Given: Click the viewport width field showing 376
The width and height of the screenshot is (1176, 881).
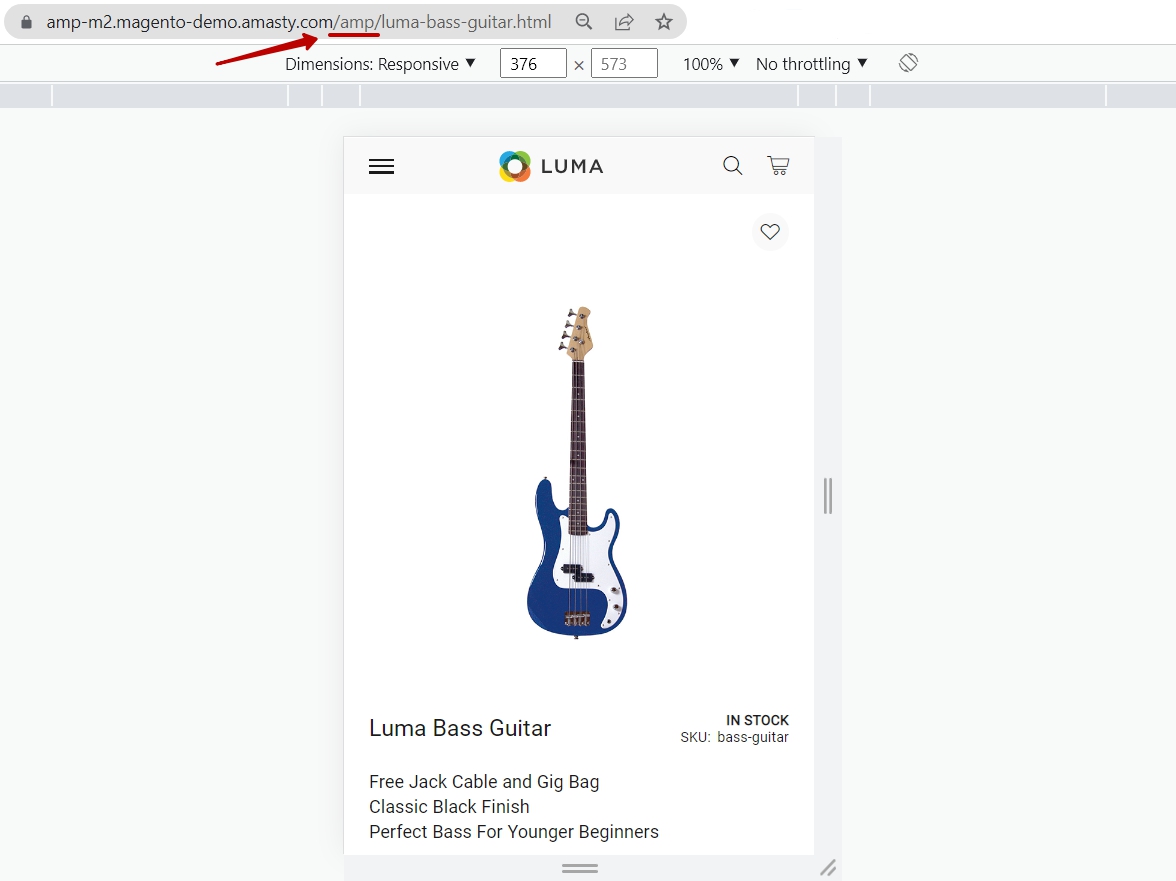Looking at the screenshot, I should tap(533, 63).
